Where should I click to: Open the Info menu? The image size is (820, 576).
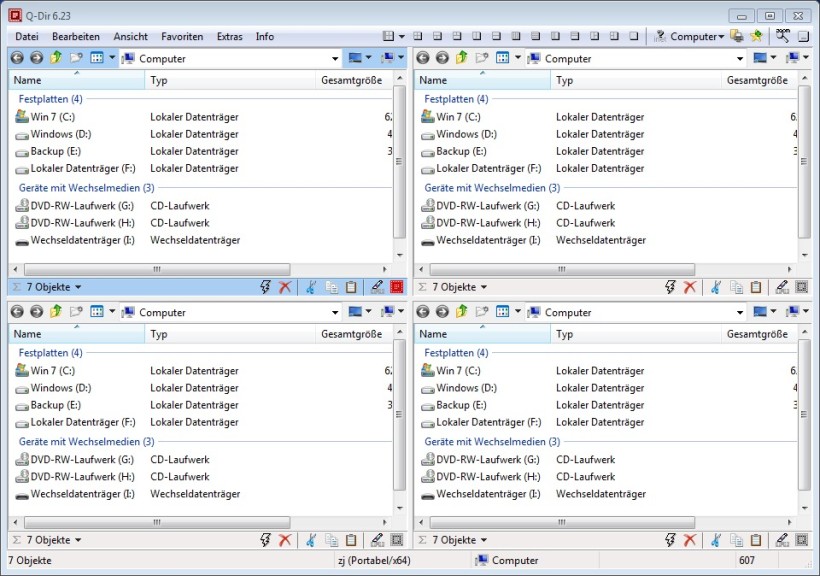coord(265,37)
